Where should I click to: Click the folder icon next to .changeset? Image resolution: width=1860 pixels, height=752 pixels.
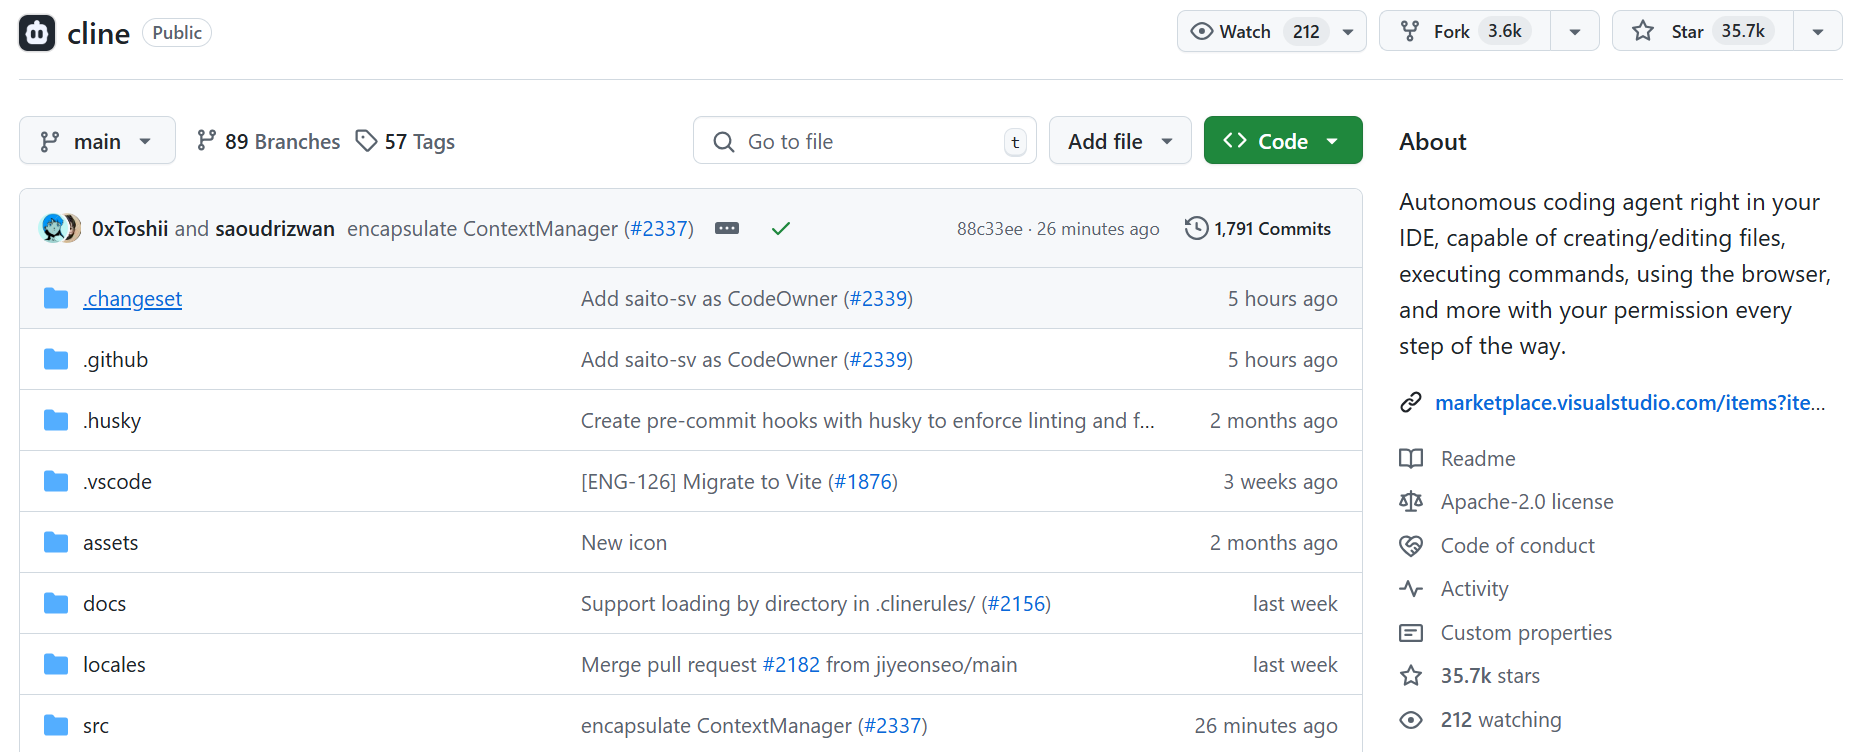(56, 299)
